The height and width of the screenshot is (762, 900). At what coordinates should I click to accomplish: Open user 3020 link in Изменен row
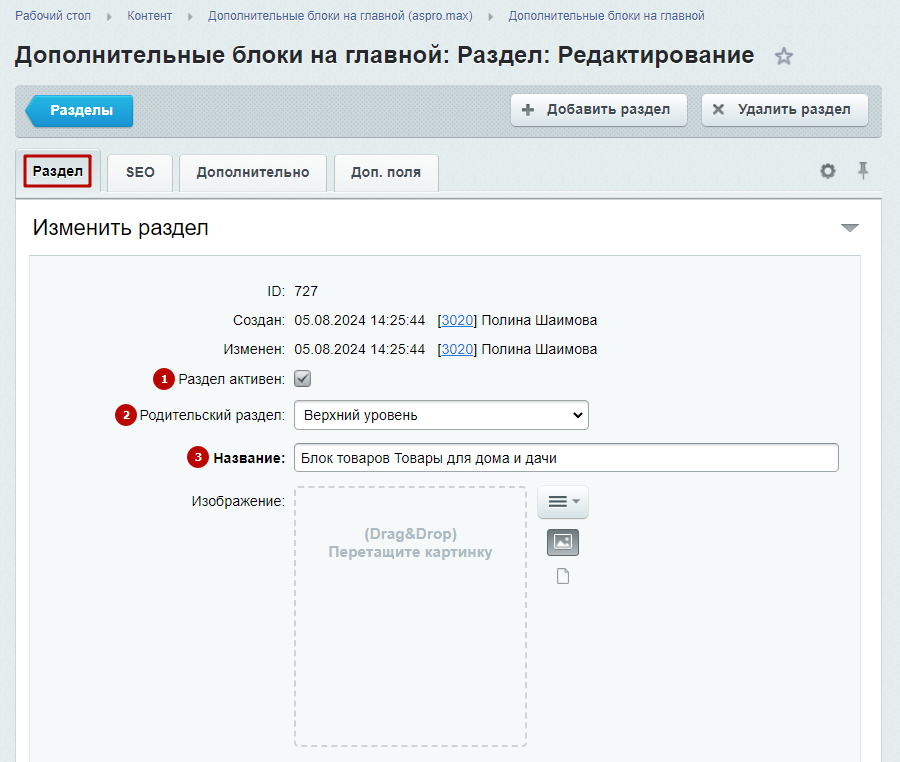[457, 349]
